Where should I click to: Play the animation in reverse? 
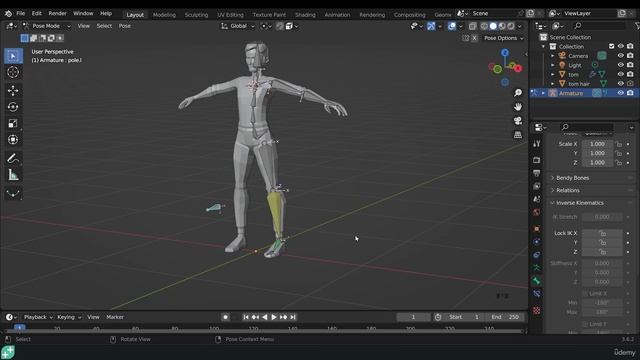264,317
